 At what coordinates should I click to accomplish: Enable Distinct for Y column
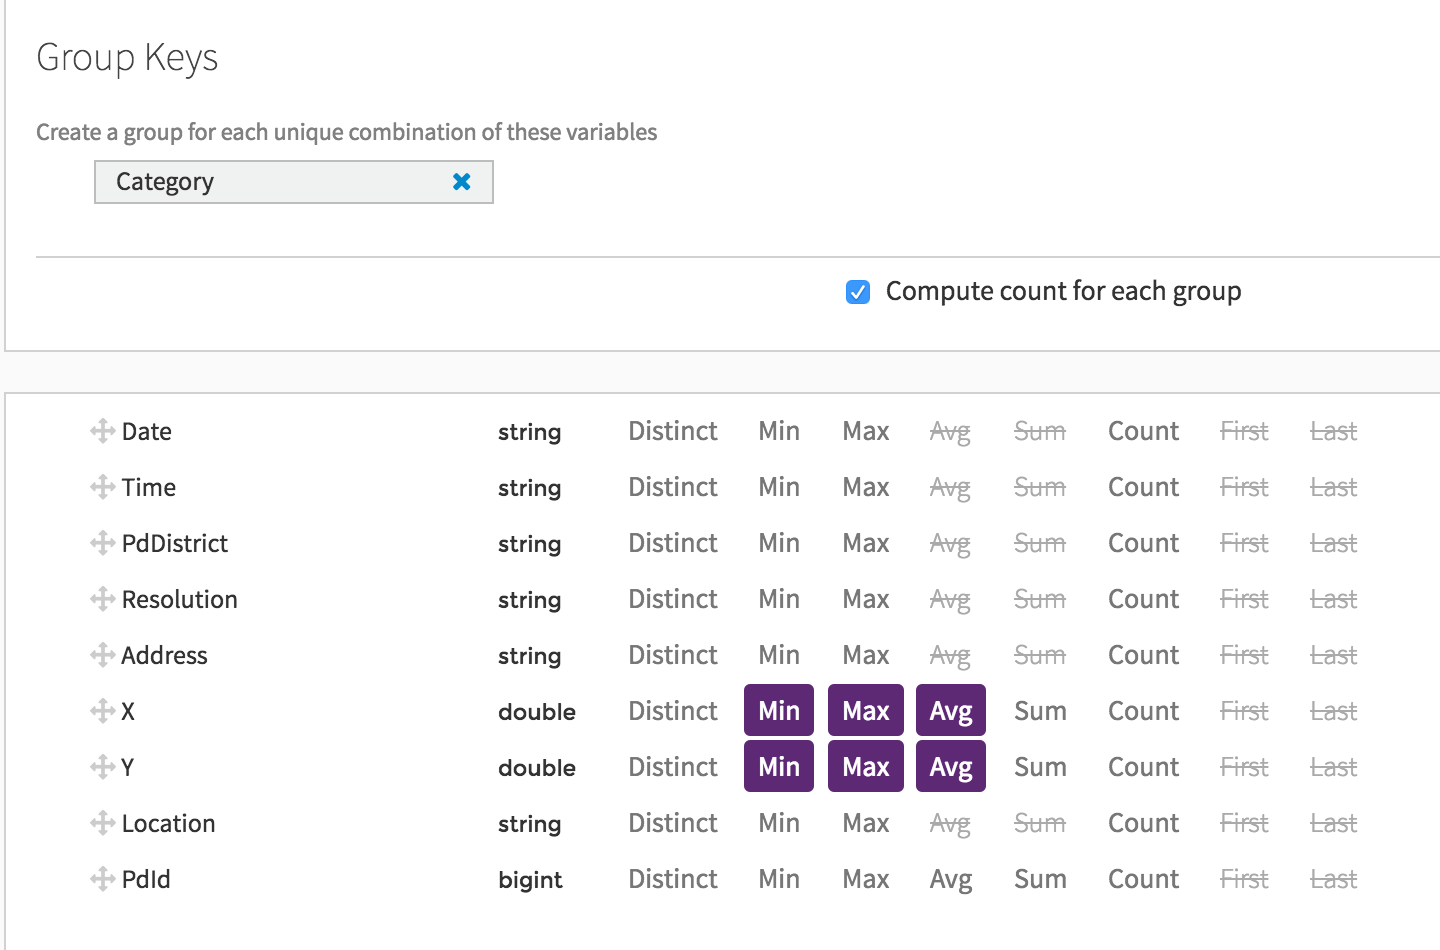tap(673, 767)
